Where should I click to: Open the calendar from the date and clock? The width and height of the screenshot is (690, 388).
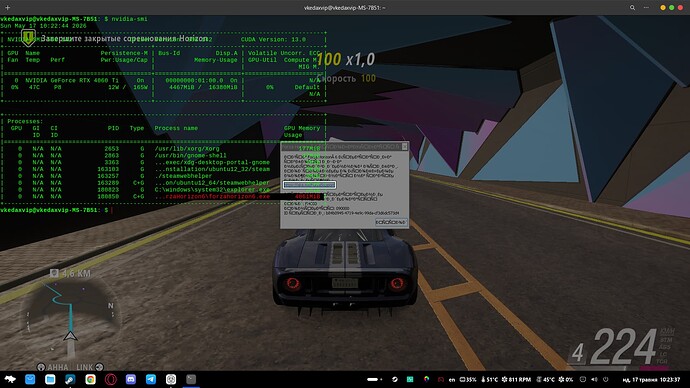coord(651,379)
